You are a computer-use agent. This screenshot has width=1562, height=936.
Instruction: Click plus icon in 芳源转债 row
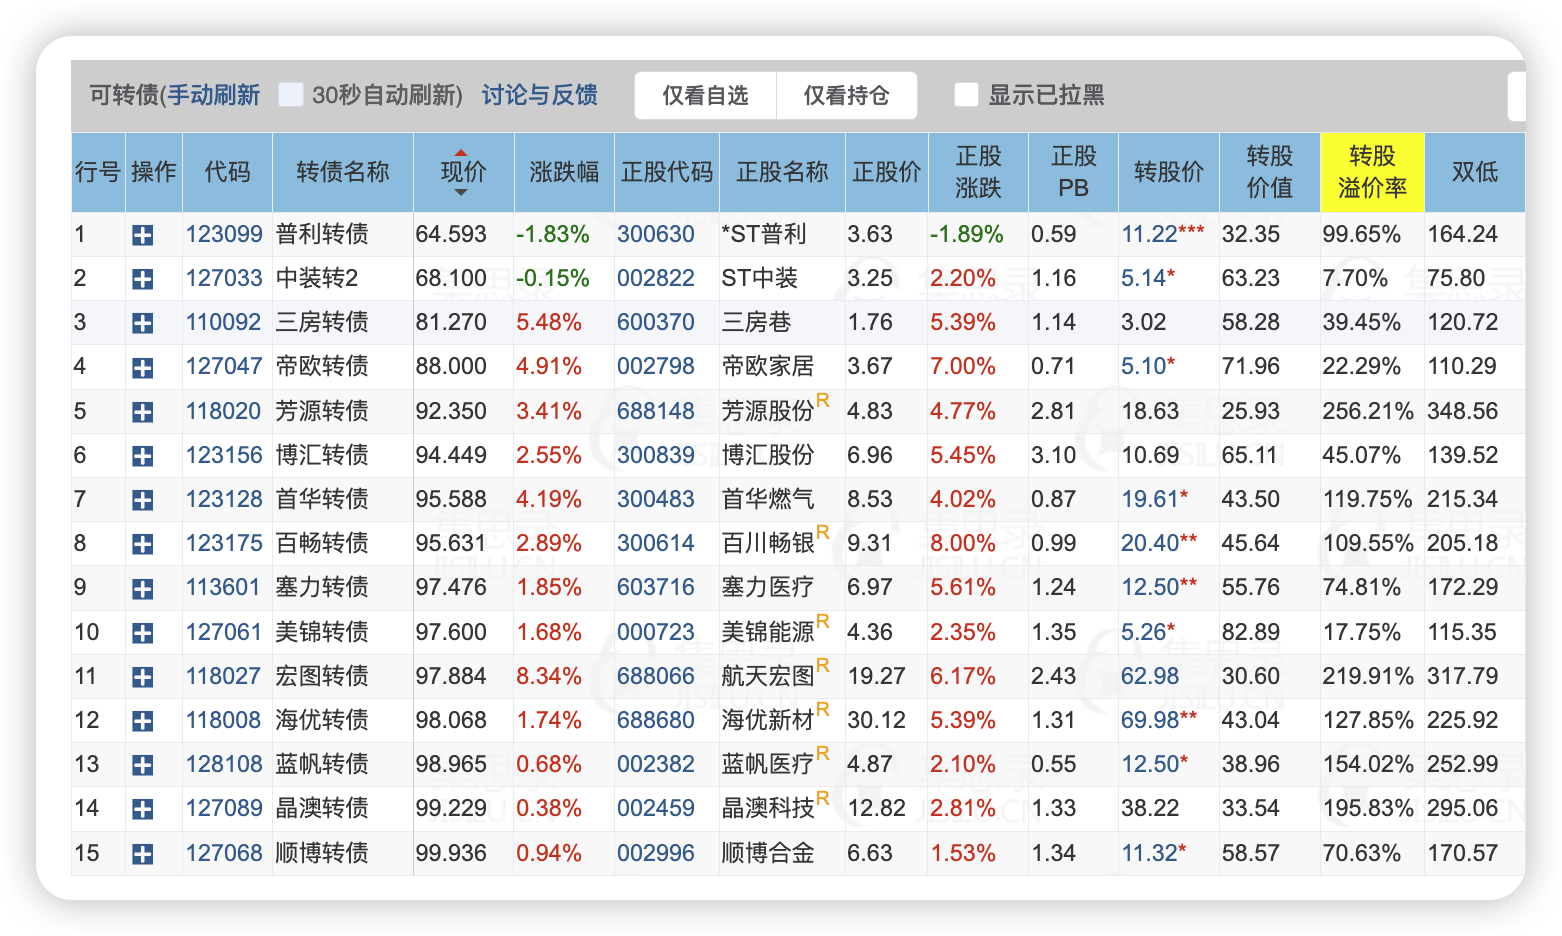(x=143, y=412)
